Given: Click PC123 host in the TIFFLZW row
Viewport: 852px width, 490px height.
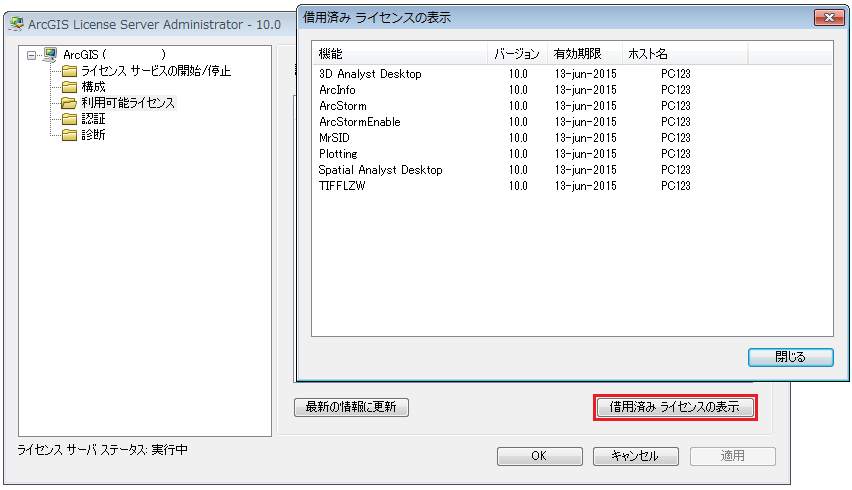Looking at the screenshot, I should tap(675, 186).
